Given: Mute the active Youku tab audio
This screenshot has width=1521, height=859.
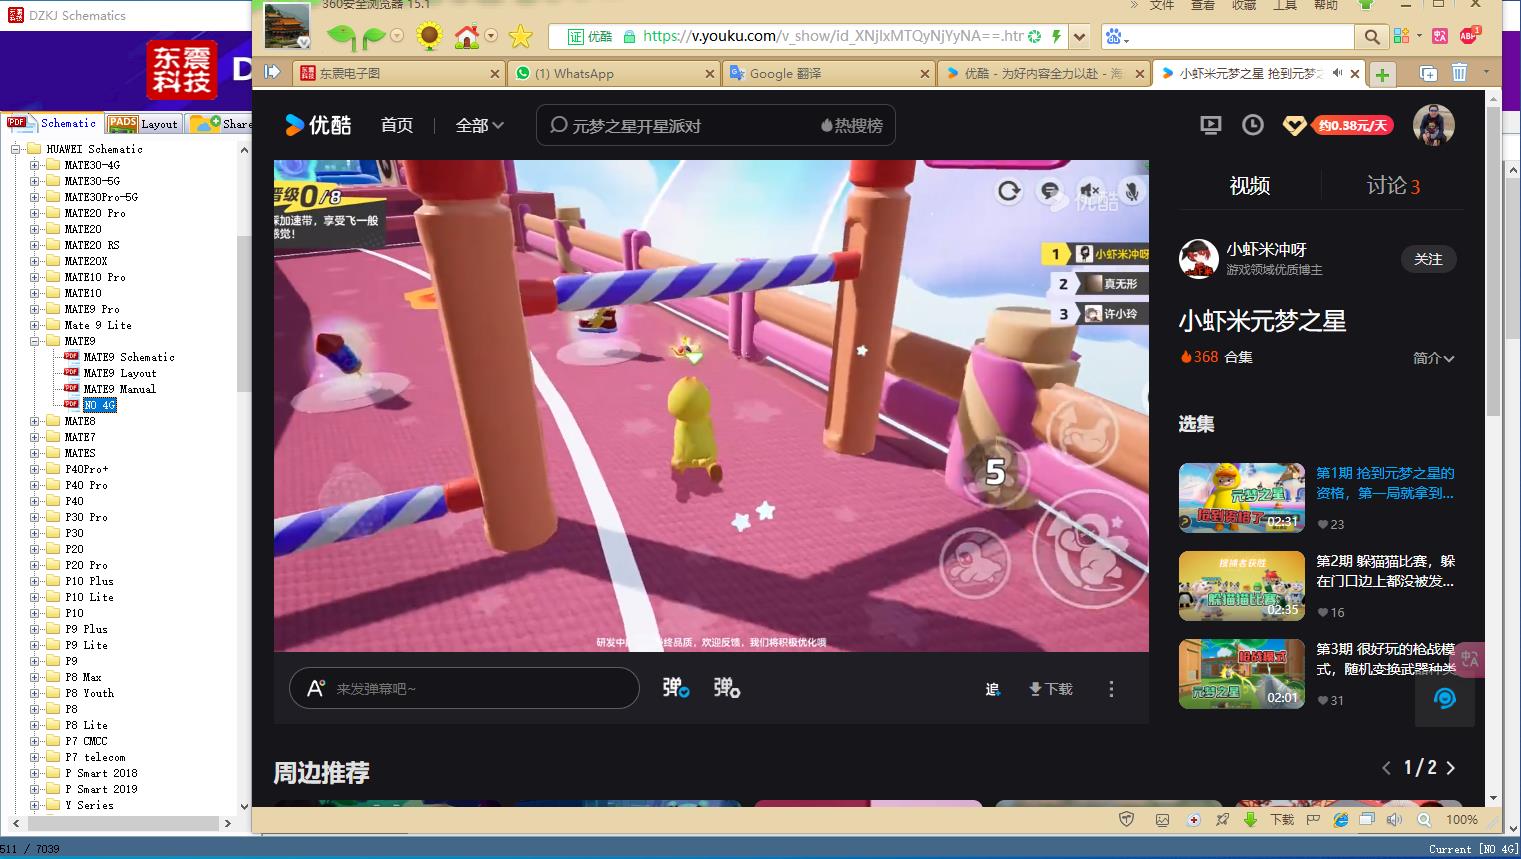Looking at the screenshot, I should click(1337, 73).
